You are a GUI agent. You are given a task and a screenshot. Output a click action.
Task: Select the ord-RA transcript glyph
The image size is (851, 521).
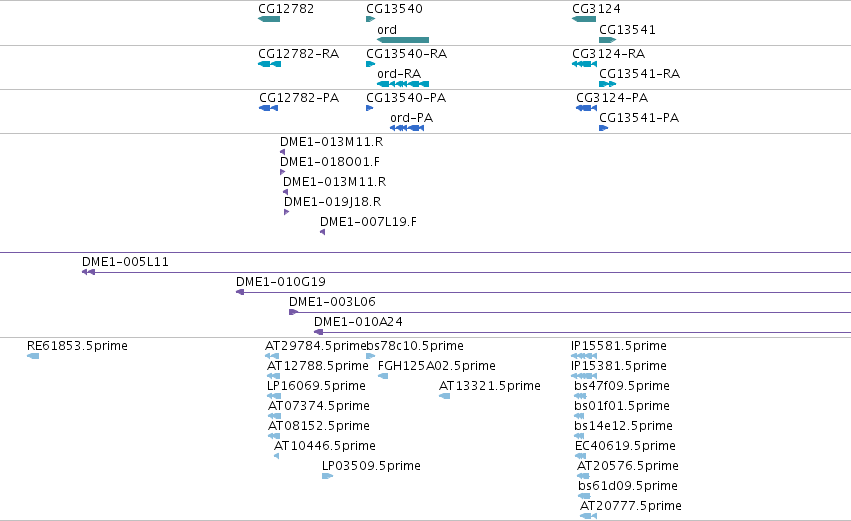pyautogui.click(x=403, y=84)
